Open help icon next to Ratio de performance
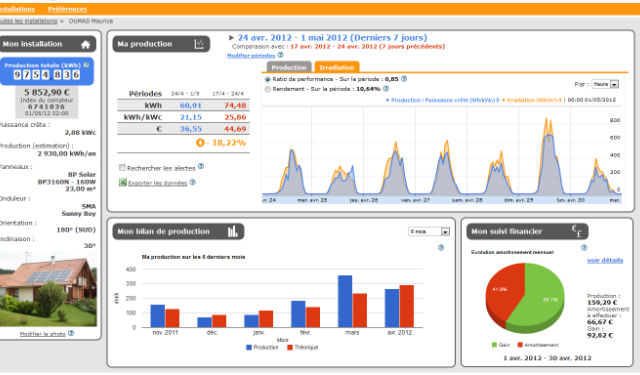The height and width of the screenshot is (375, 640). point(404,79)
